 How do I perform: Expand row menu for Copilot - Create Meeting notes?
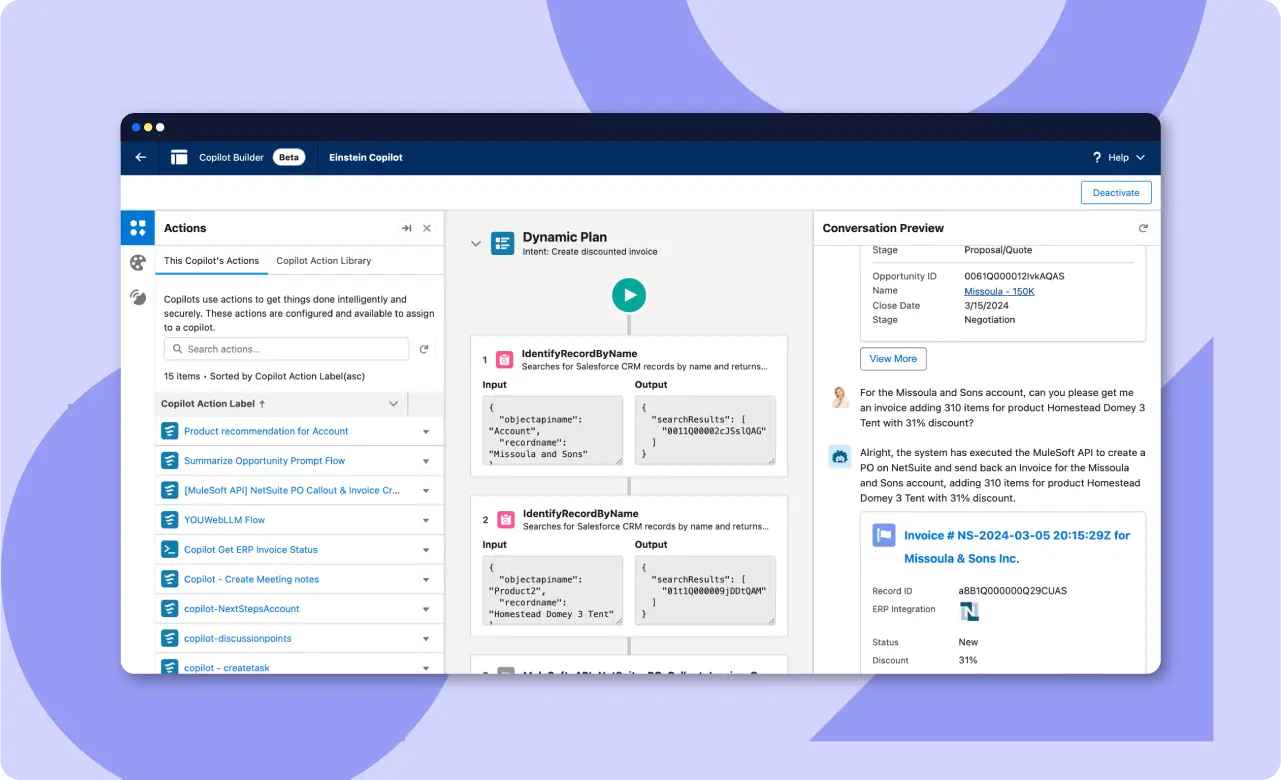click(426, 579)
